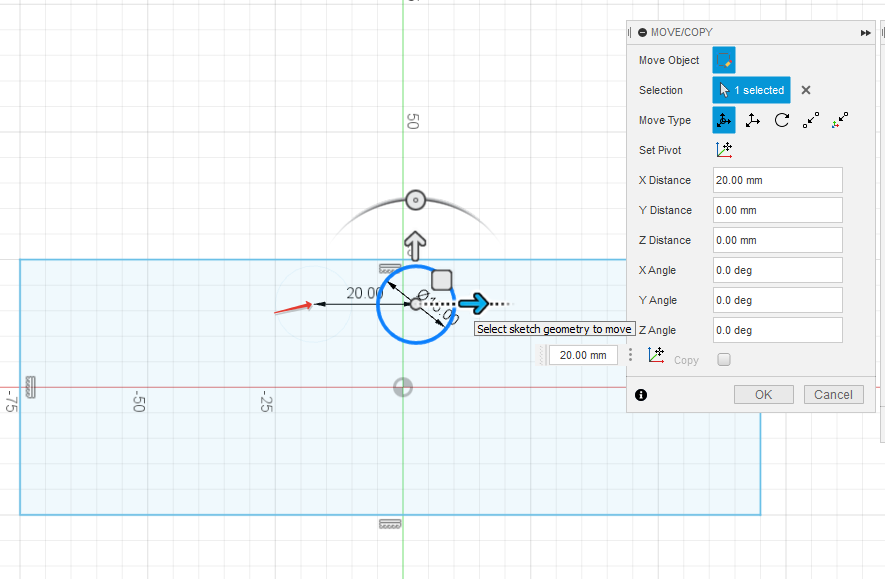Image resolution: width=885 pixels, height=579 pixels.
Task: Choose the Translate move type icon
Action: pyautogui.click(x=753, y=120)
